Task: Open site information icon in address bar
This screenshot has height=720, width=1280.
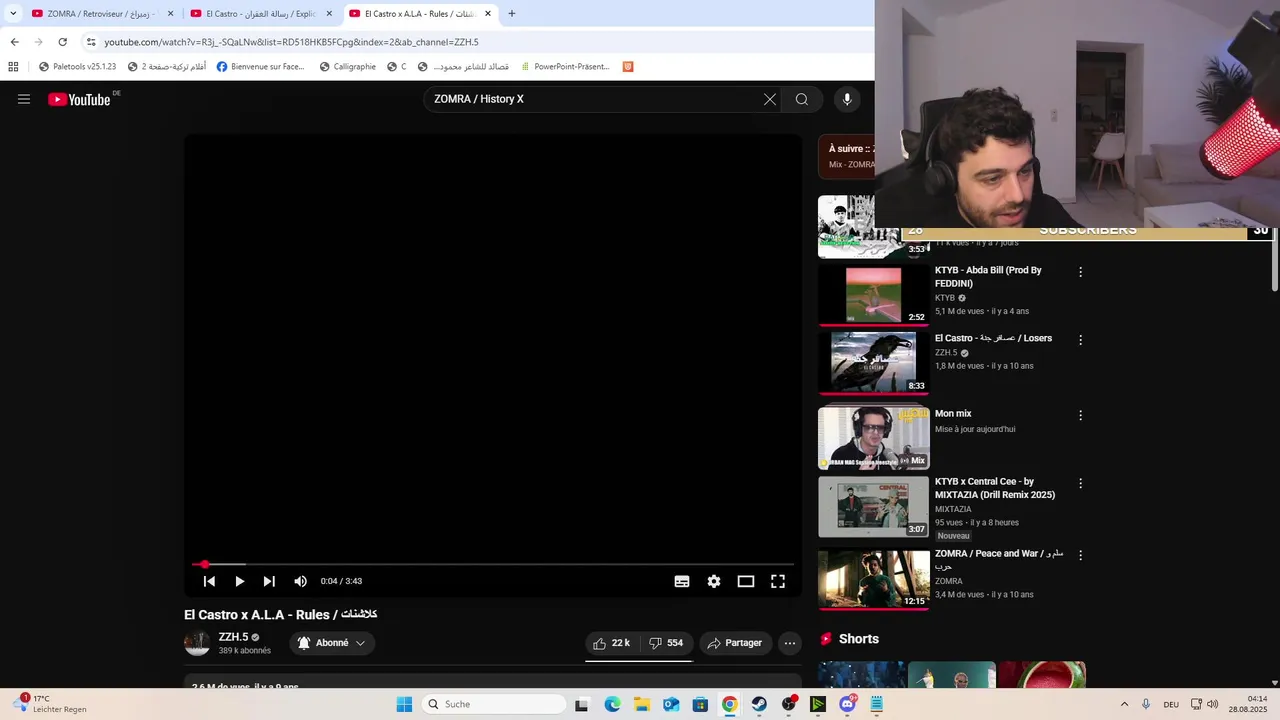Action: [91, 42]
